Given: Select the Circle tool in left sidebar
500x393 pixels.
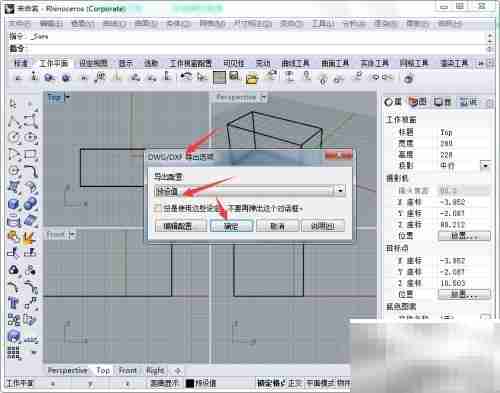Looking at the screenshot, I should tap(14, 137).
